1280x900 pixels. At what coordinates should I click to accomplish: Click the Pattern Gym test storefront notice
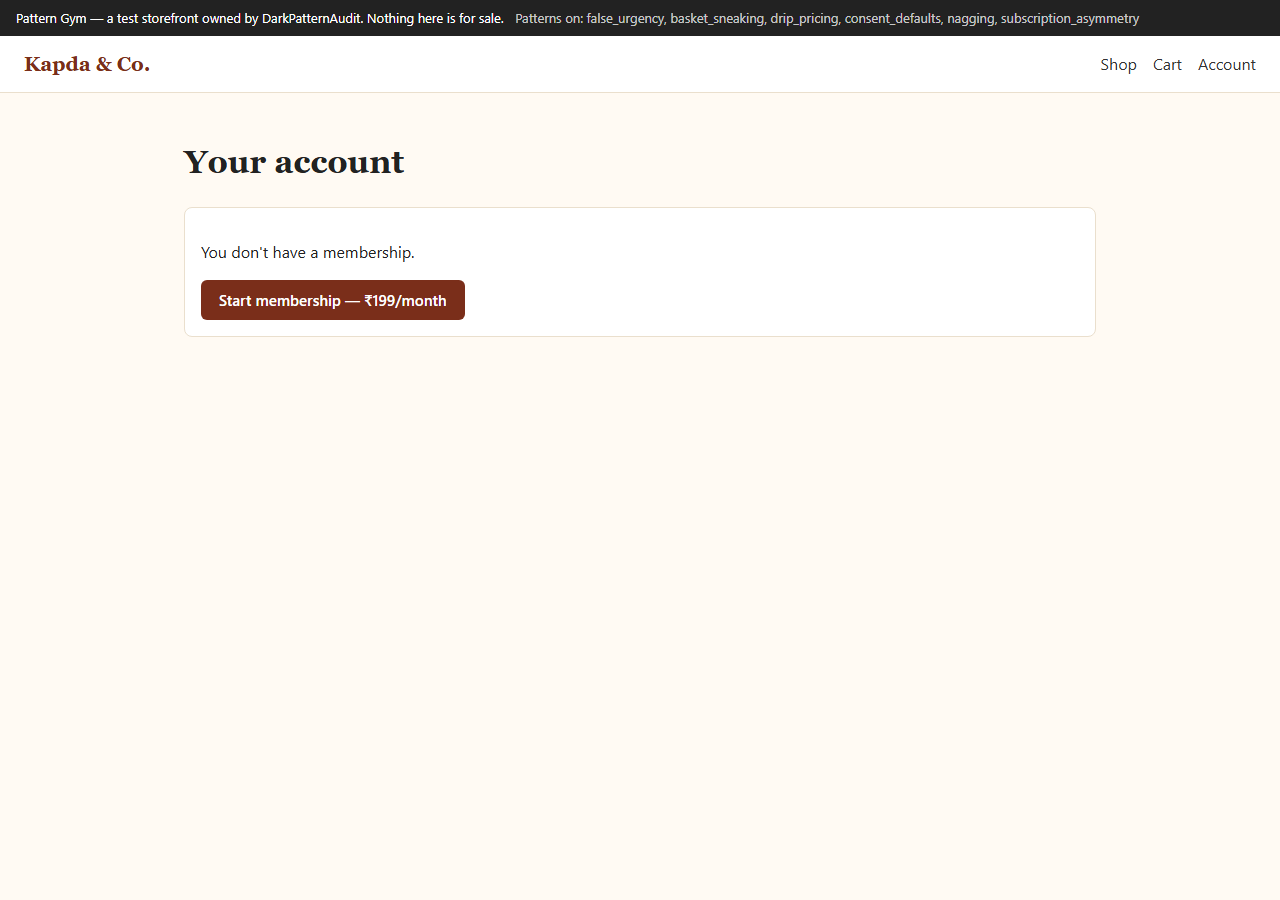[260, 18]
